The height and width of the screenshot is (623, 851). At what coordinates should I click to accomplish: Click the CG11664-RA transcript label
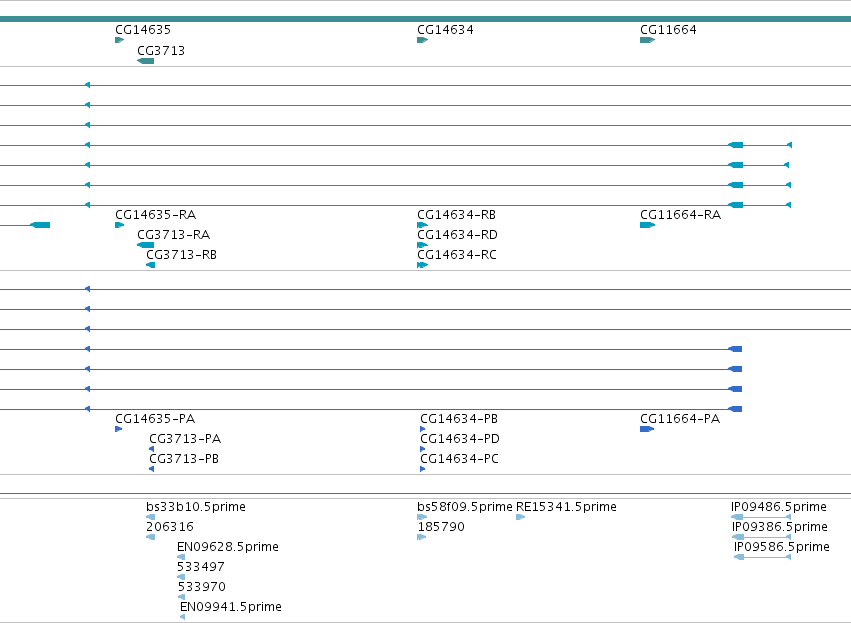(x=680, y=215)
